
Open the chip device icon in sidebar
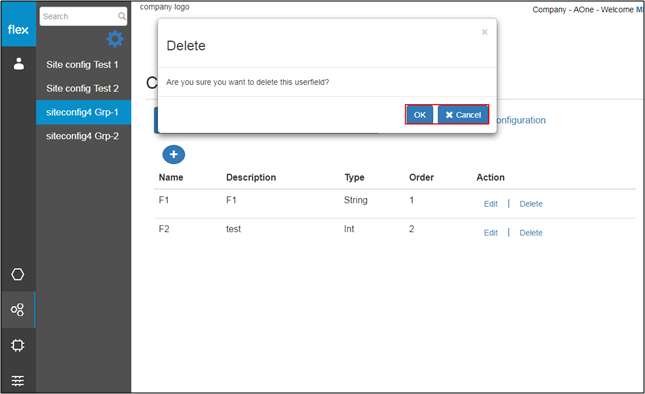(18, 345)
